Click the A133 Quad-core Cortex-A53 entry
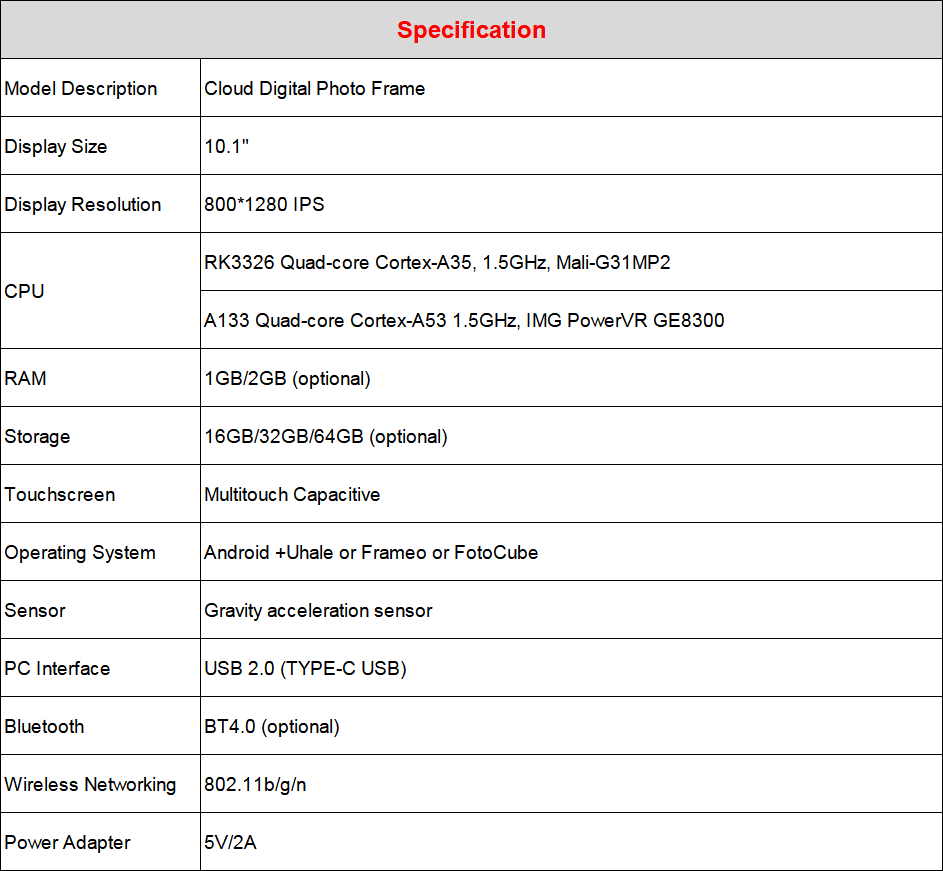 tap(464, 320)
